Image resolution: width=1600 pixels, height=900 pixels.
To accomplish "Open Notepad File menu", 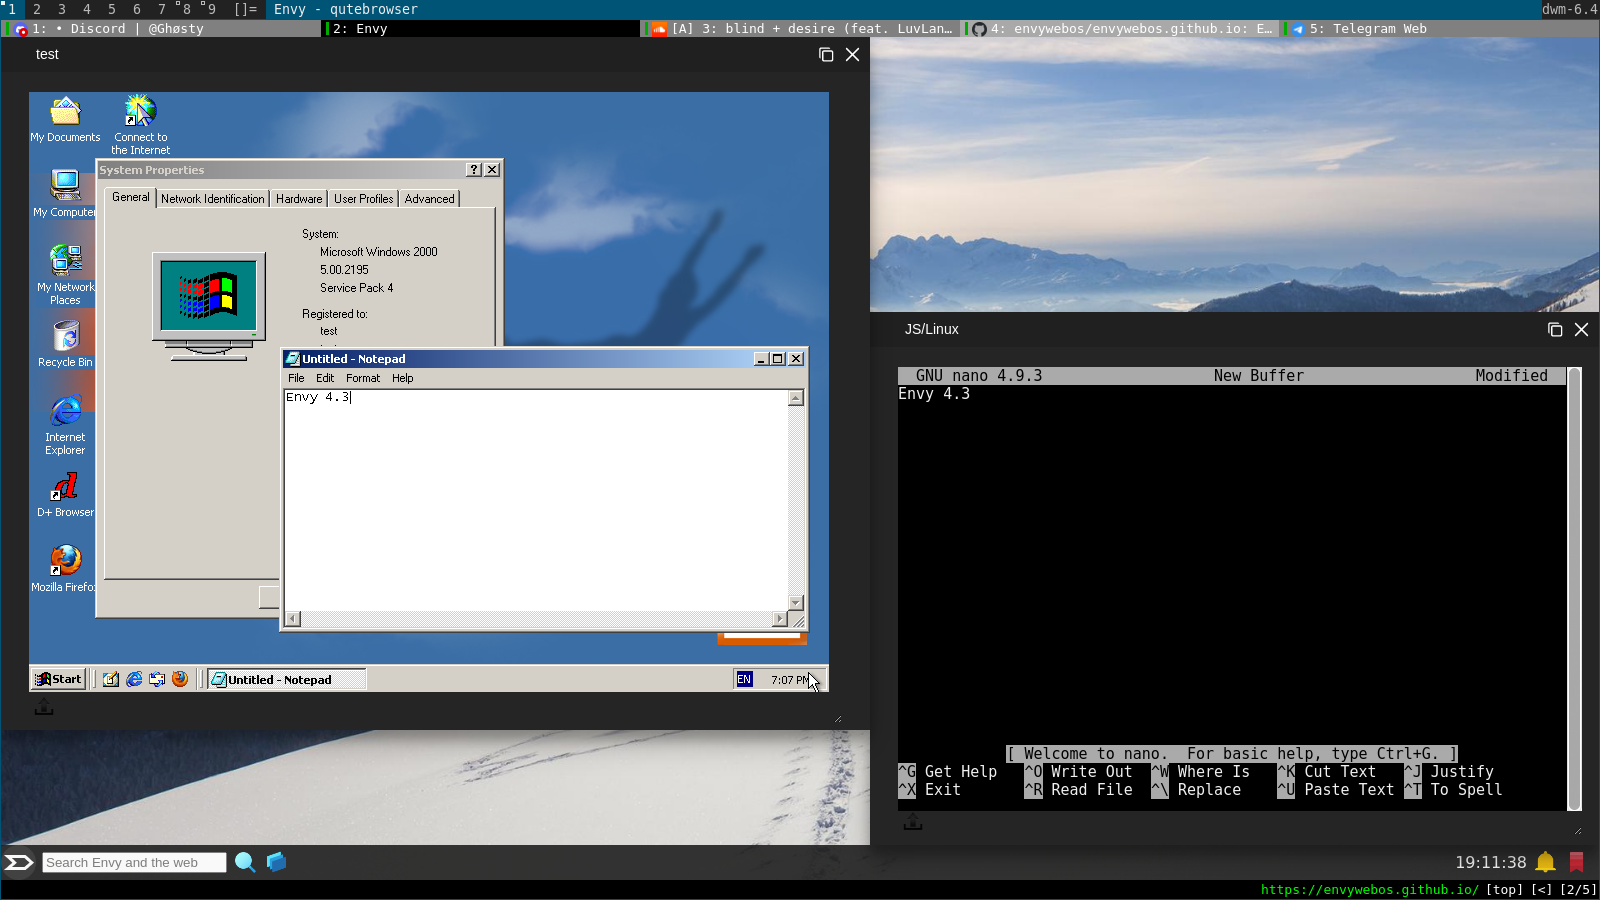I will [x=296, y=378].
